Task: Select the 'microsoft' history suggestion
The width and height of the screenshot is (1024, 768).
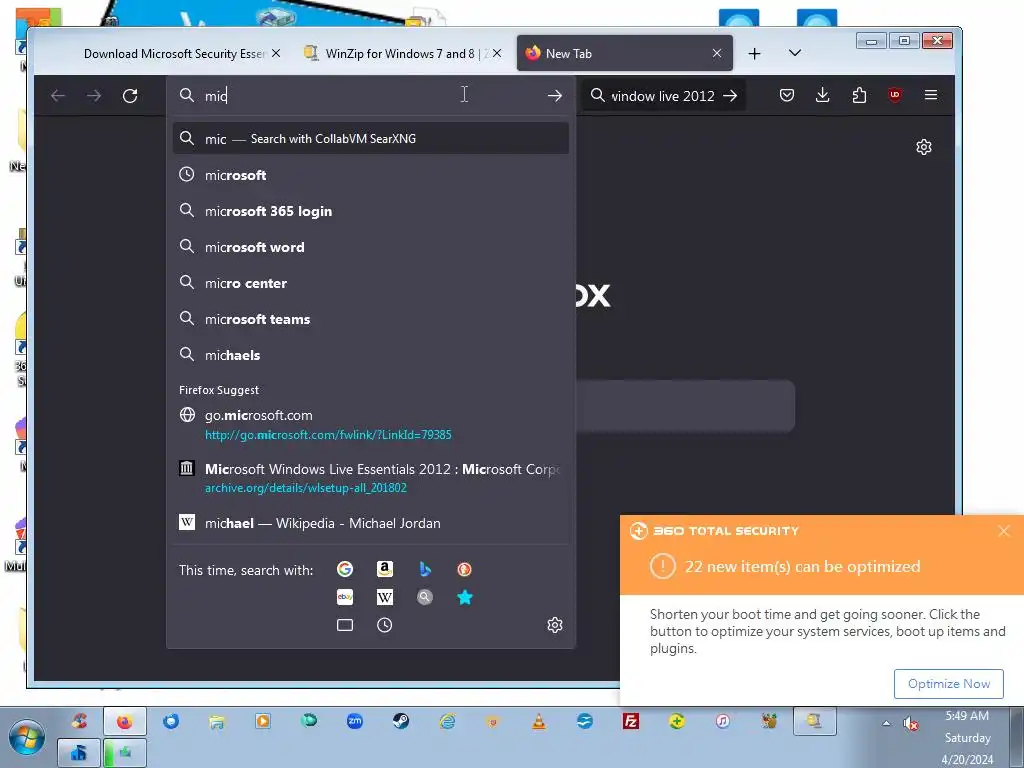Action: click(x=370, y=175)
